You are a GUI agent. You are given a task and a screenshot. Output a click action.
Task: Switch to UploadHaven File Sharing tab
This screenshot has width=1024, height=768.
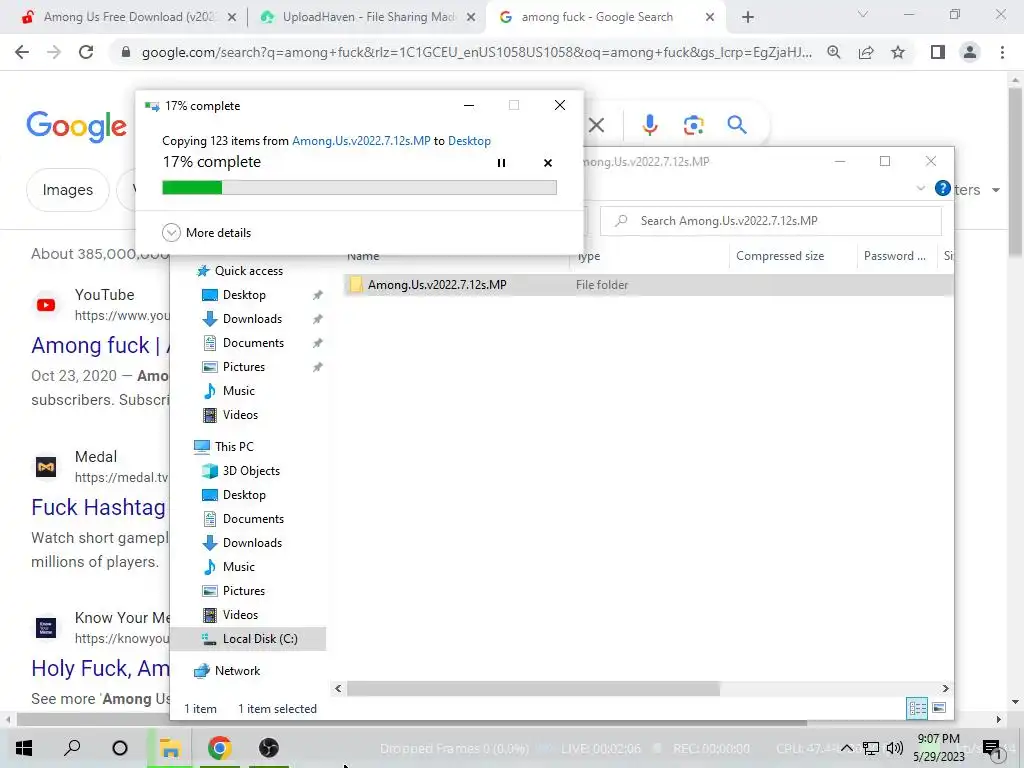point(368,17)
